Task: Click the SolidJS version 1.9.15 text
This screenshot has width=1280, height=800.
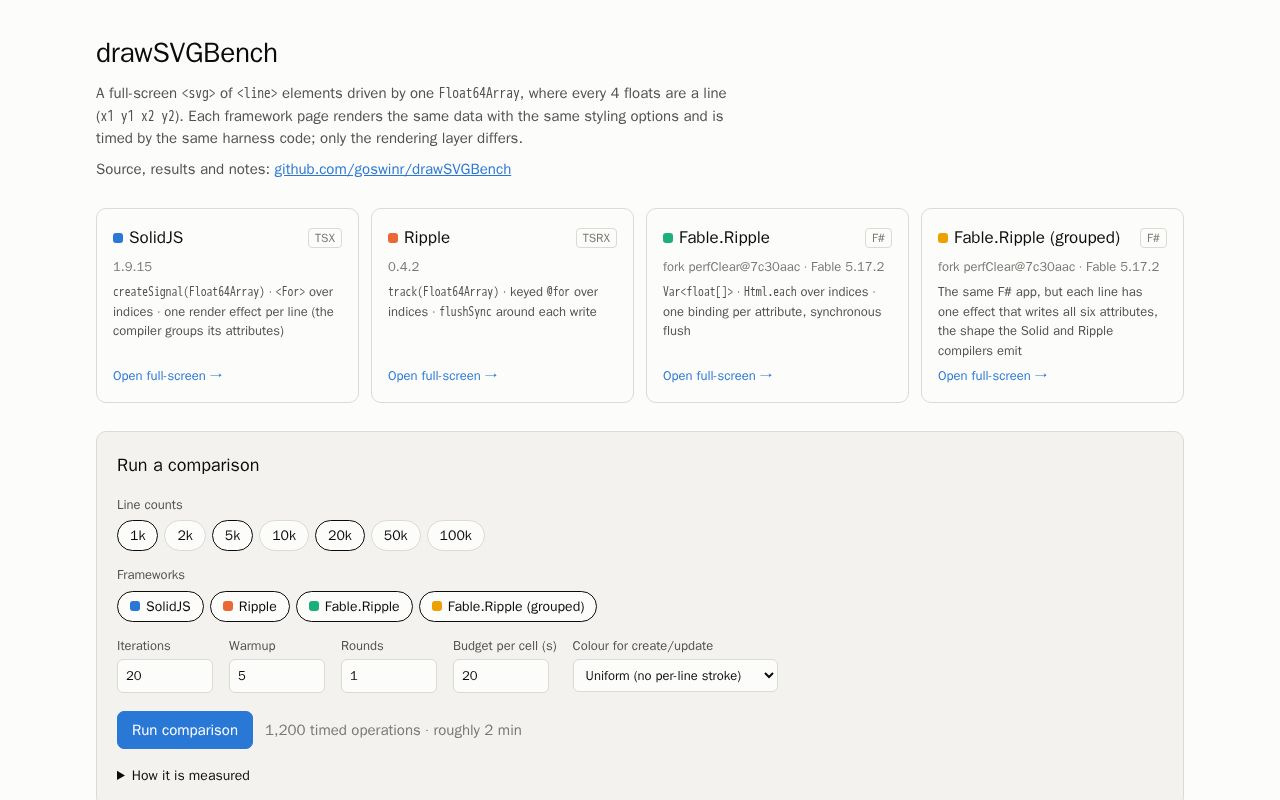Action: (132, 267)
